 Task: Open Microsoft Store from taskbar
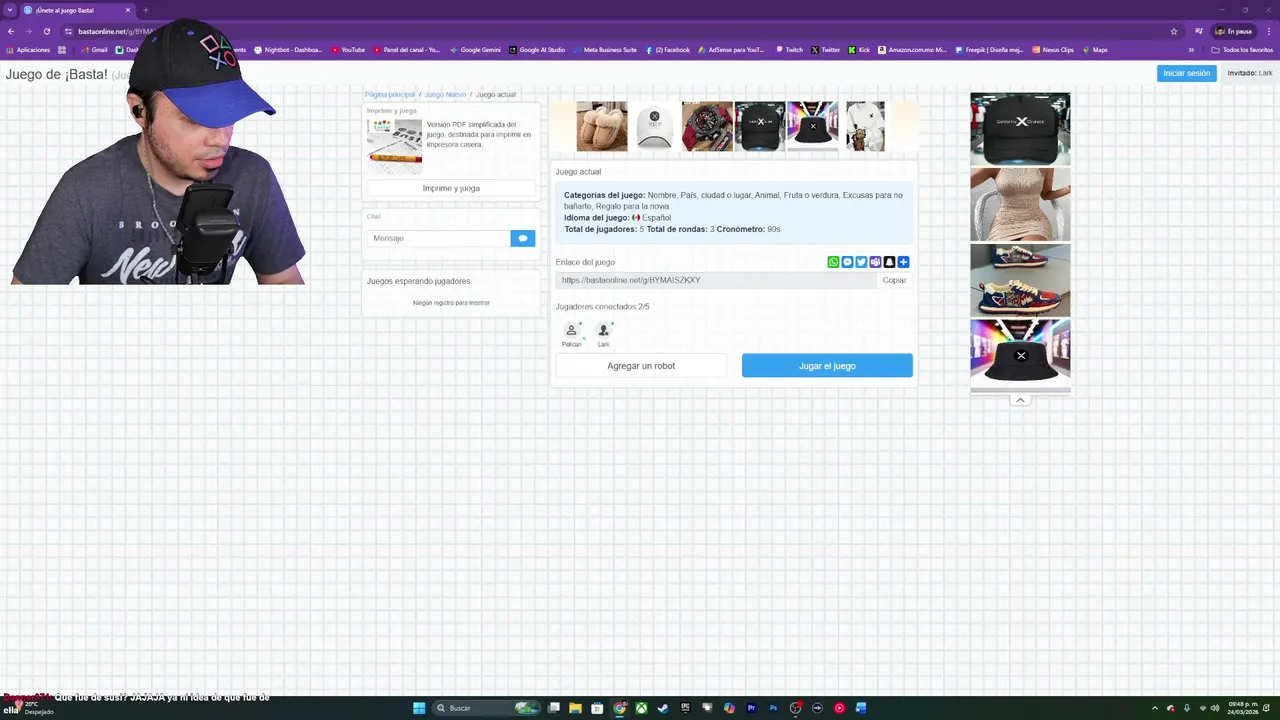(x=597, y=708)
